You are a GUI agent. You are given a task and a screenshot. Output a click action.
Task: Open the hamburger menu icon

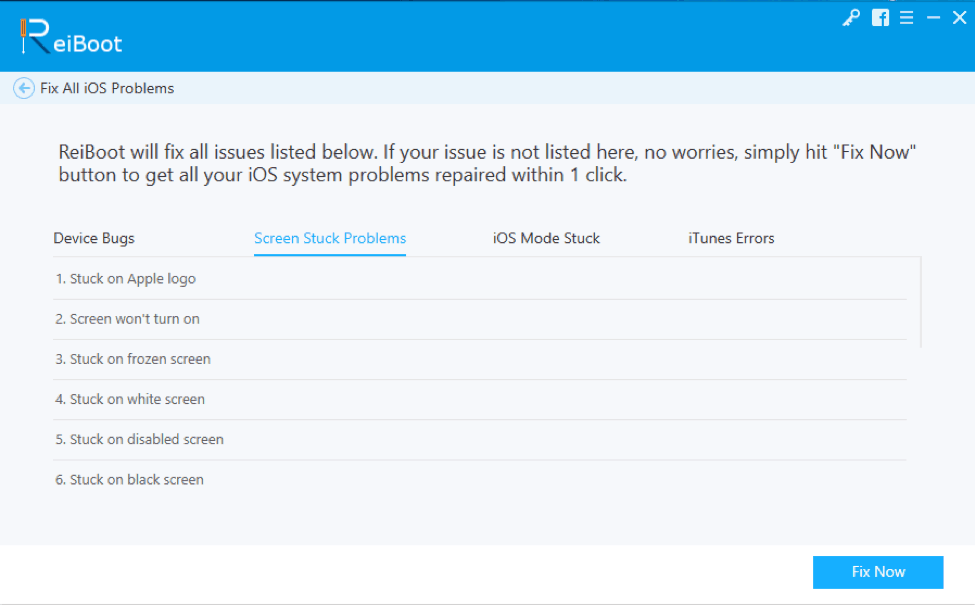pos(907,18)
